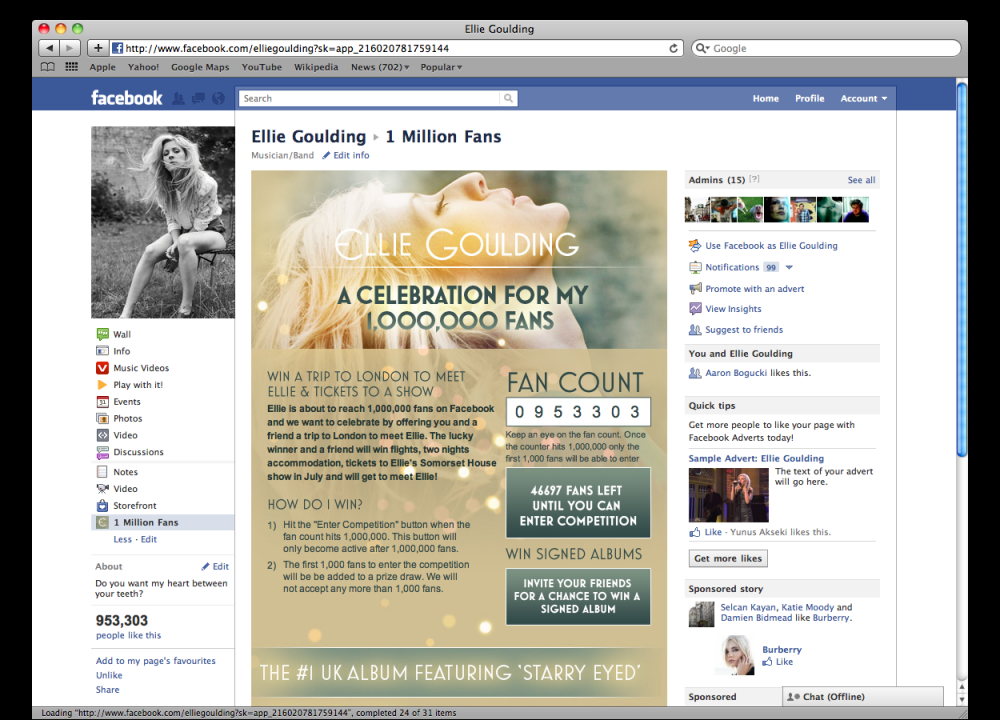1000x720 pixels.
Task: Go to Facebook Home
Action: (765, 98)
